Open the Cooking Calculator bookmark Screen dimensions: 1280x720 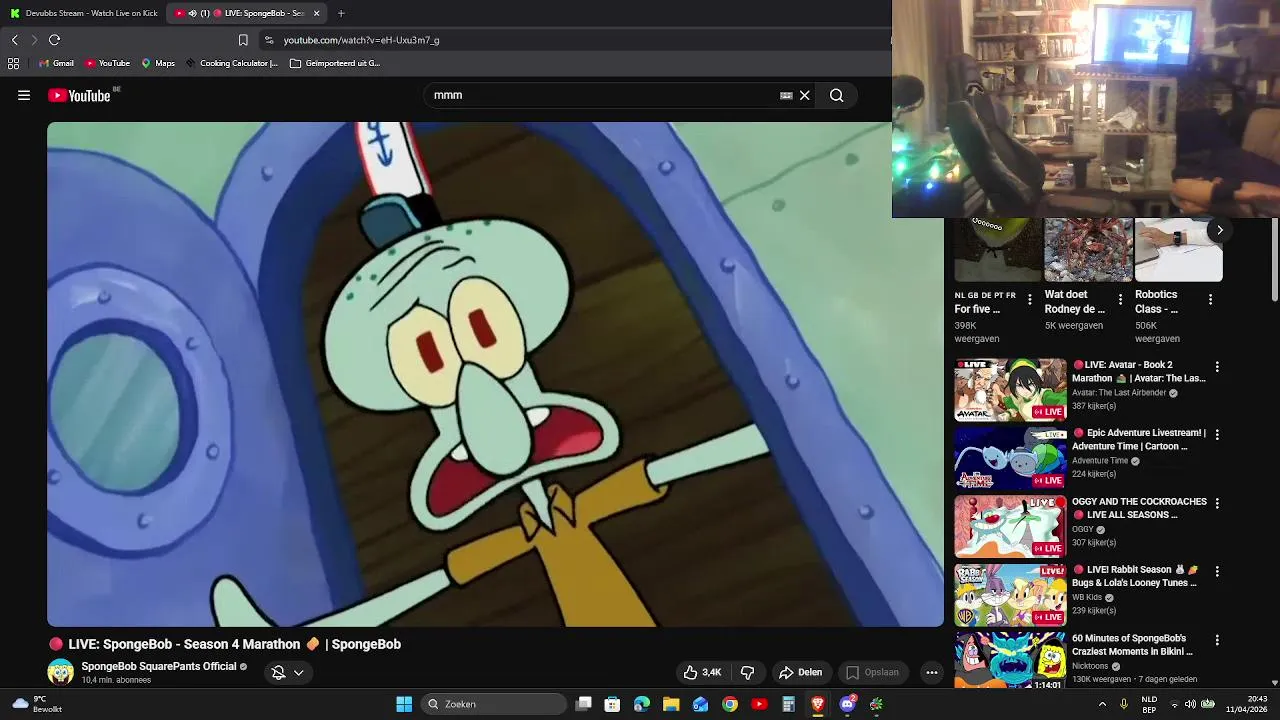tap(232, 63)
